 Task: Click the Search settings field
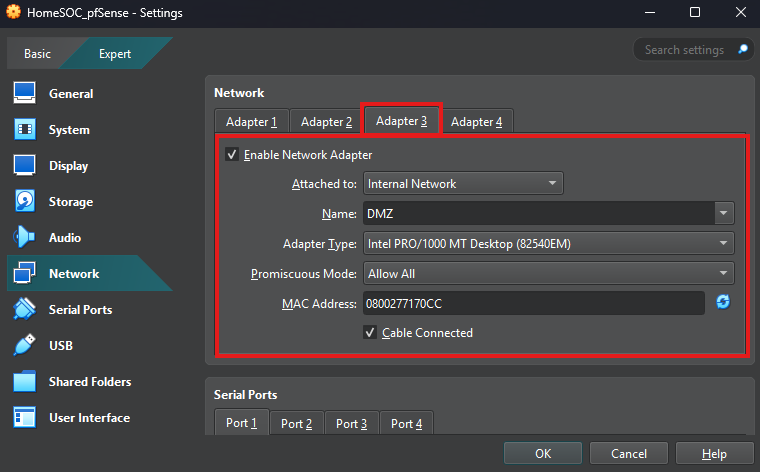pyautogui.click(x=688, y=49)
